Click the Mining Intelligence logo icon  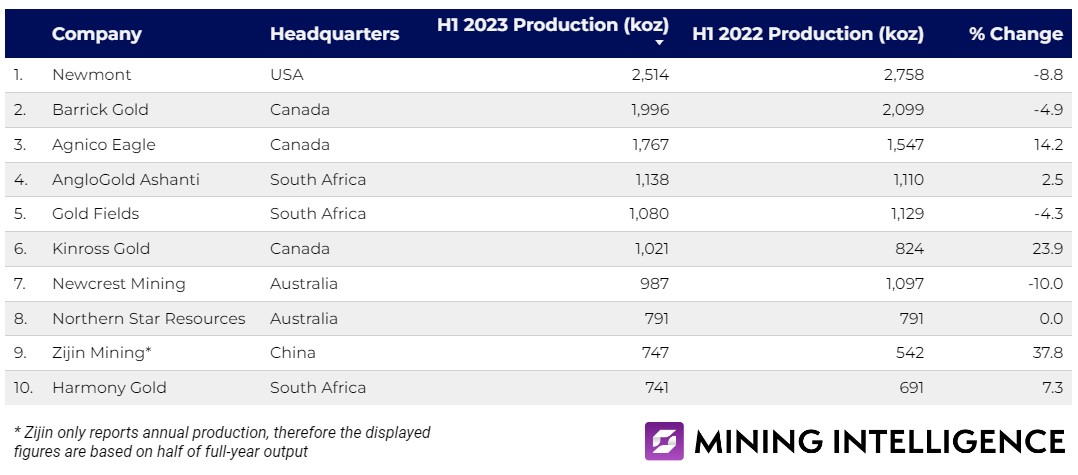click(665, 441)
